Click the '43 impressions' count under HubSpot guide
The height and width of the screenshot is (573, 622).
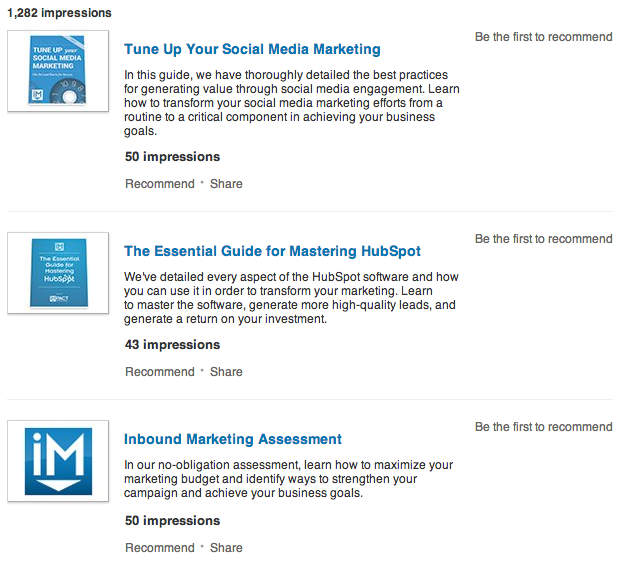click(x=172, y=345)
